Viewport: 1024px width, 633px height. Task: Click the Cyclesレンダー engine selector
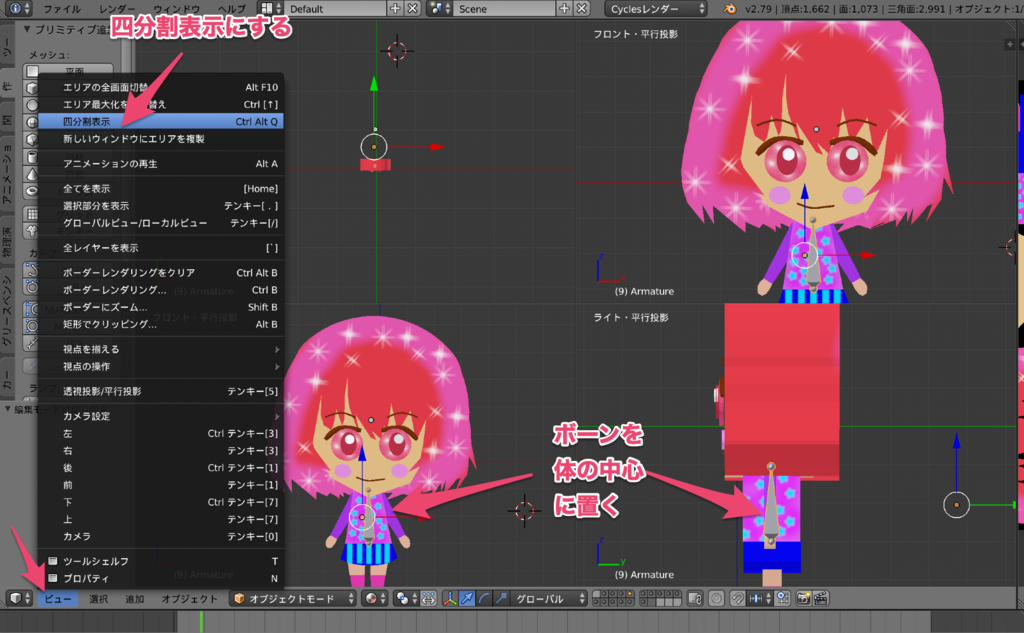click(x=655, y=8)
